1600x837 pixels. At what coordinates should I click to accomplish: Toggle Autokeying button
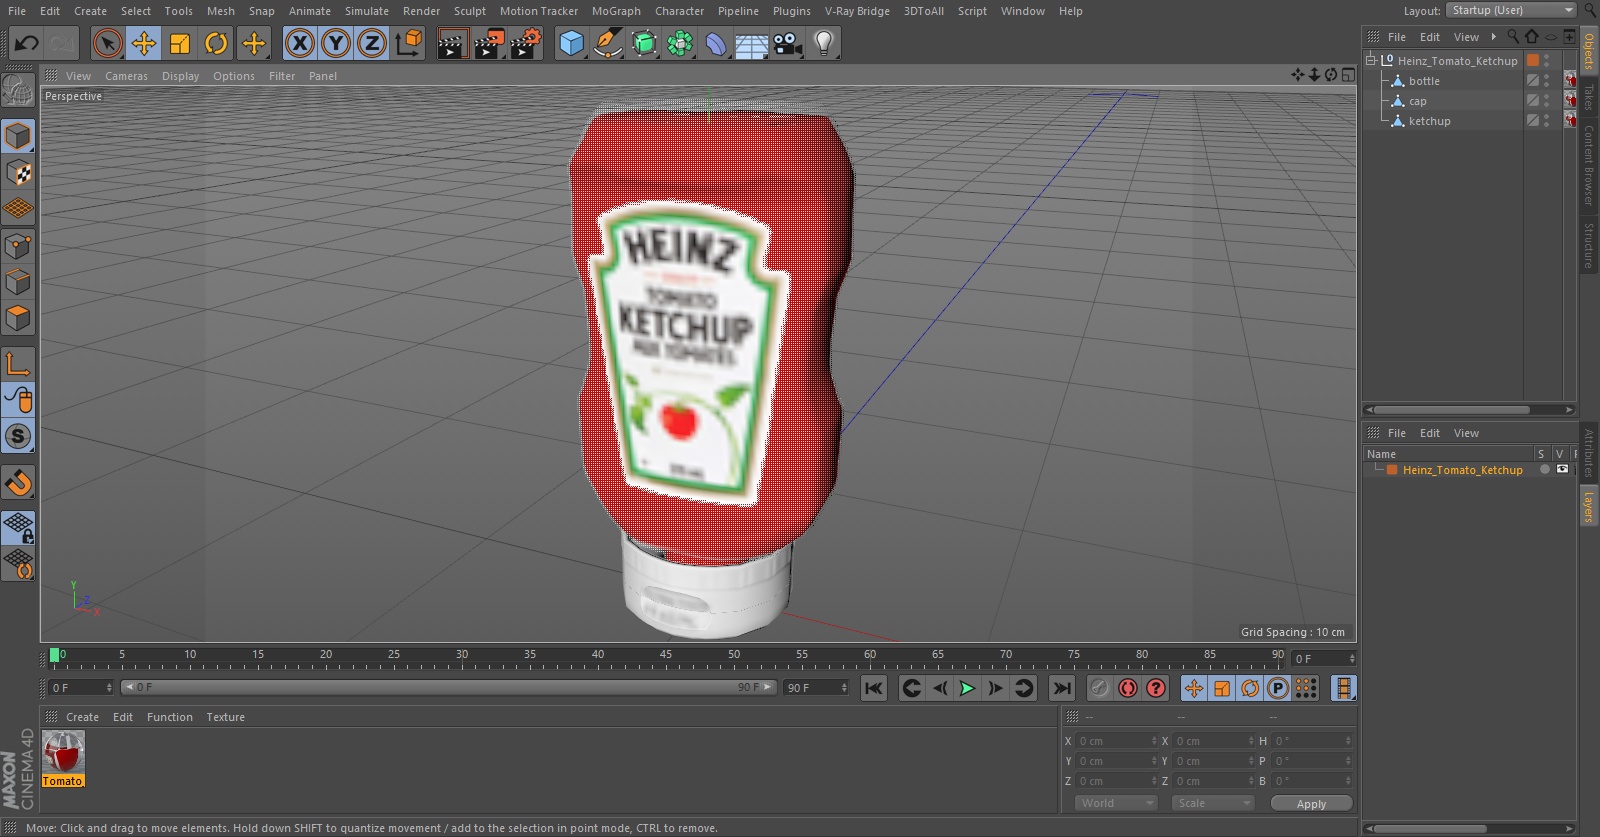point(1128,688)
